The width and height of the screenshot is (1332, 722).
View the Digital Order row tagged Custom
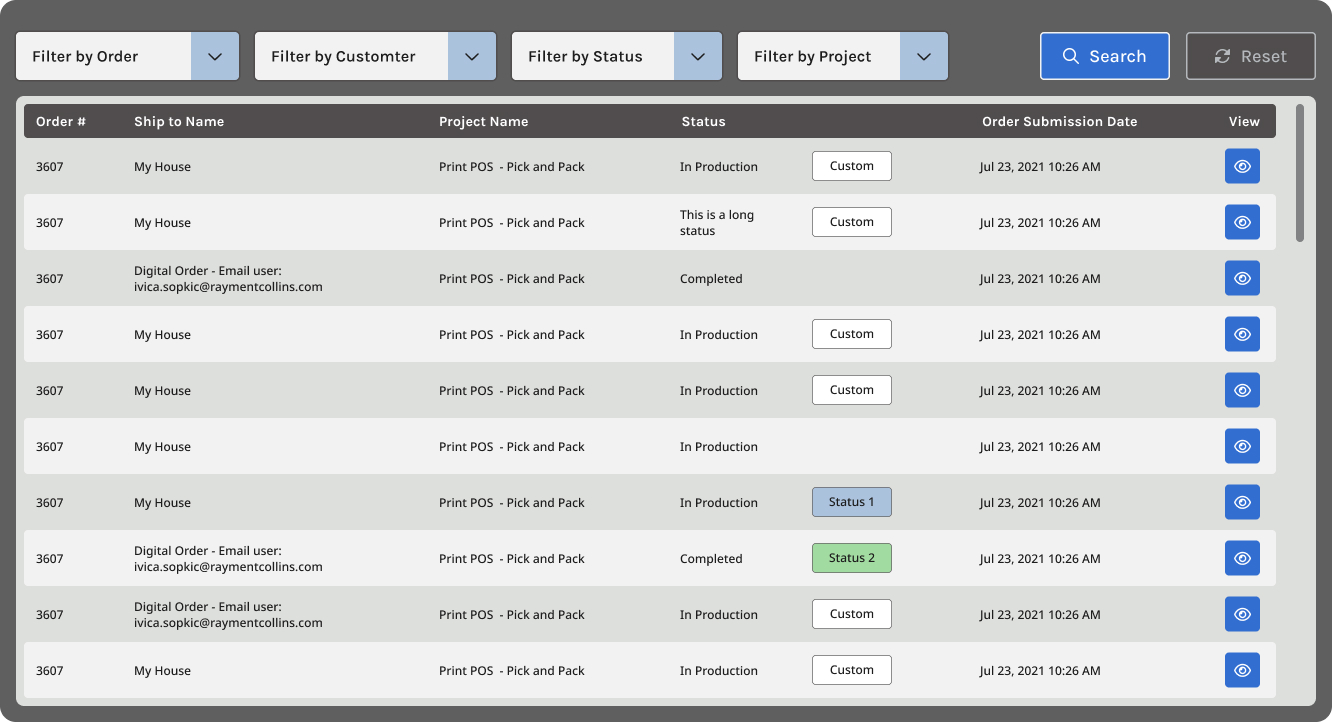tap(1242, 614)
